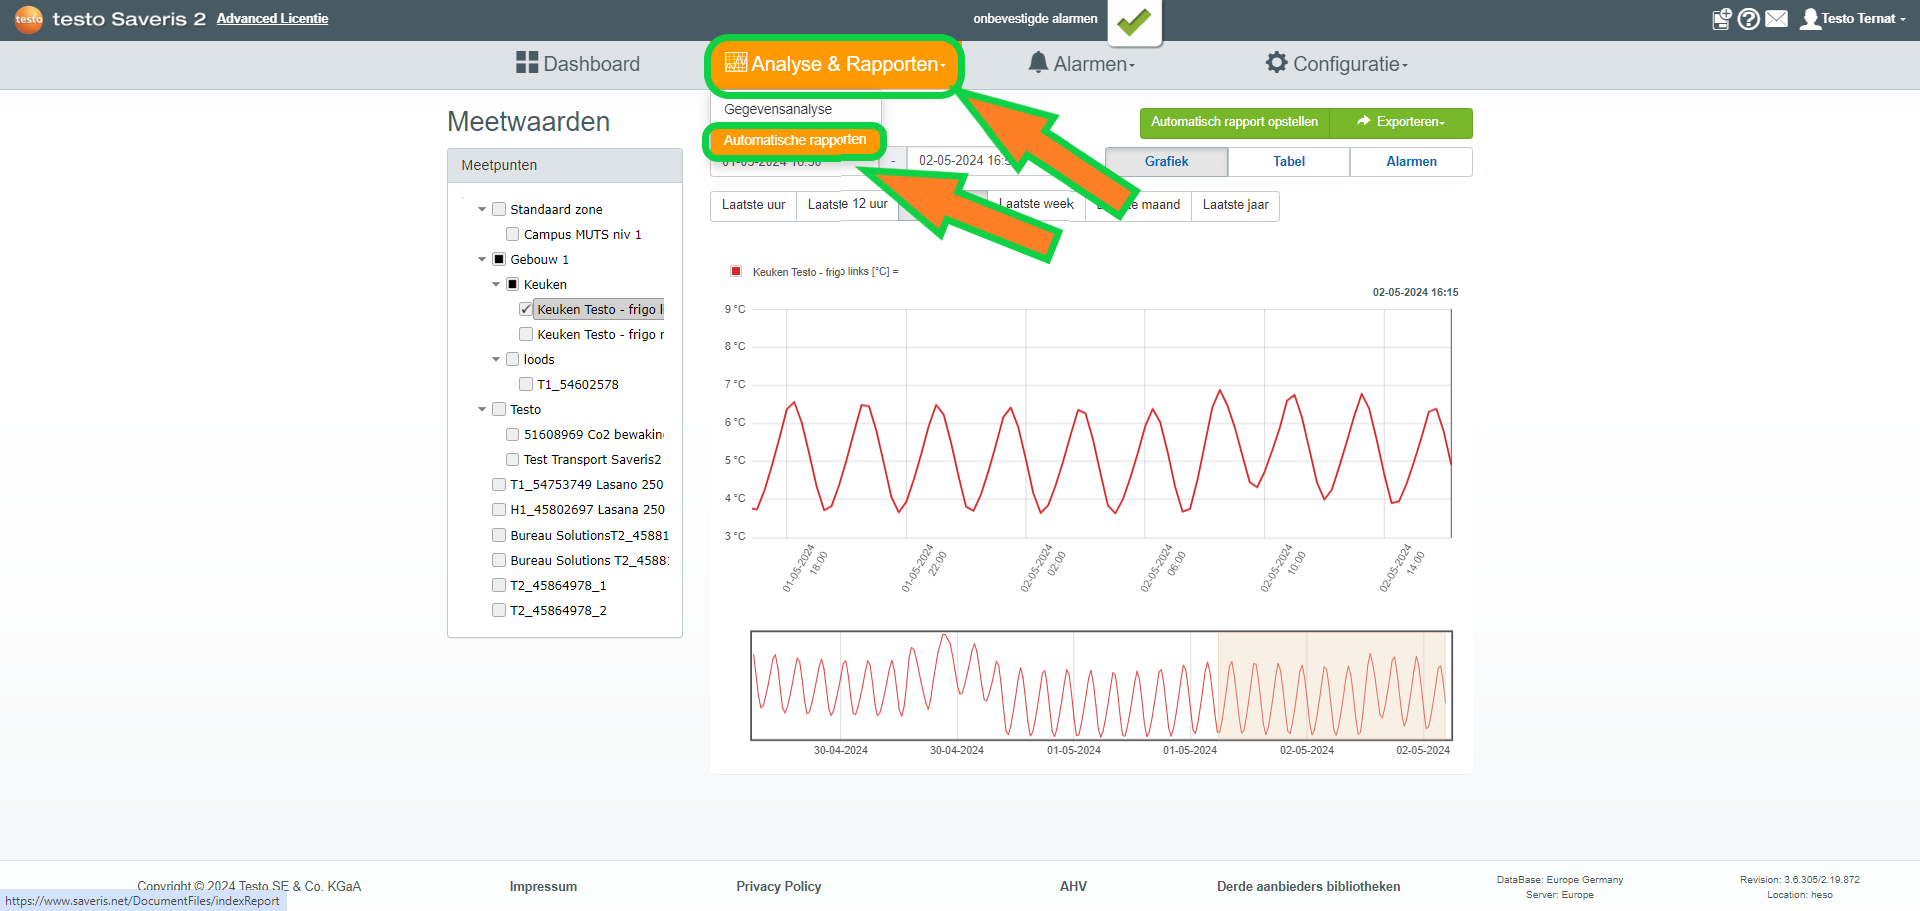Collapse the Testo tree node
This screenshot has width=1920, height=911.
[482, 409]
